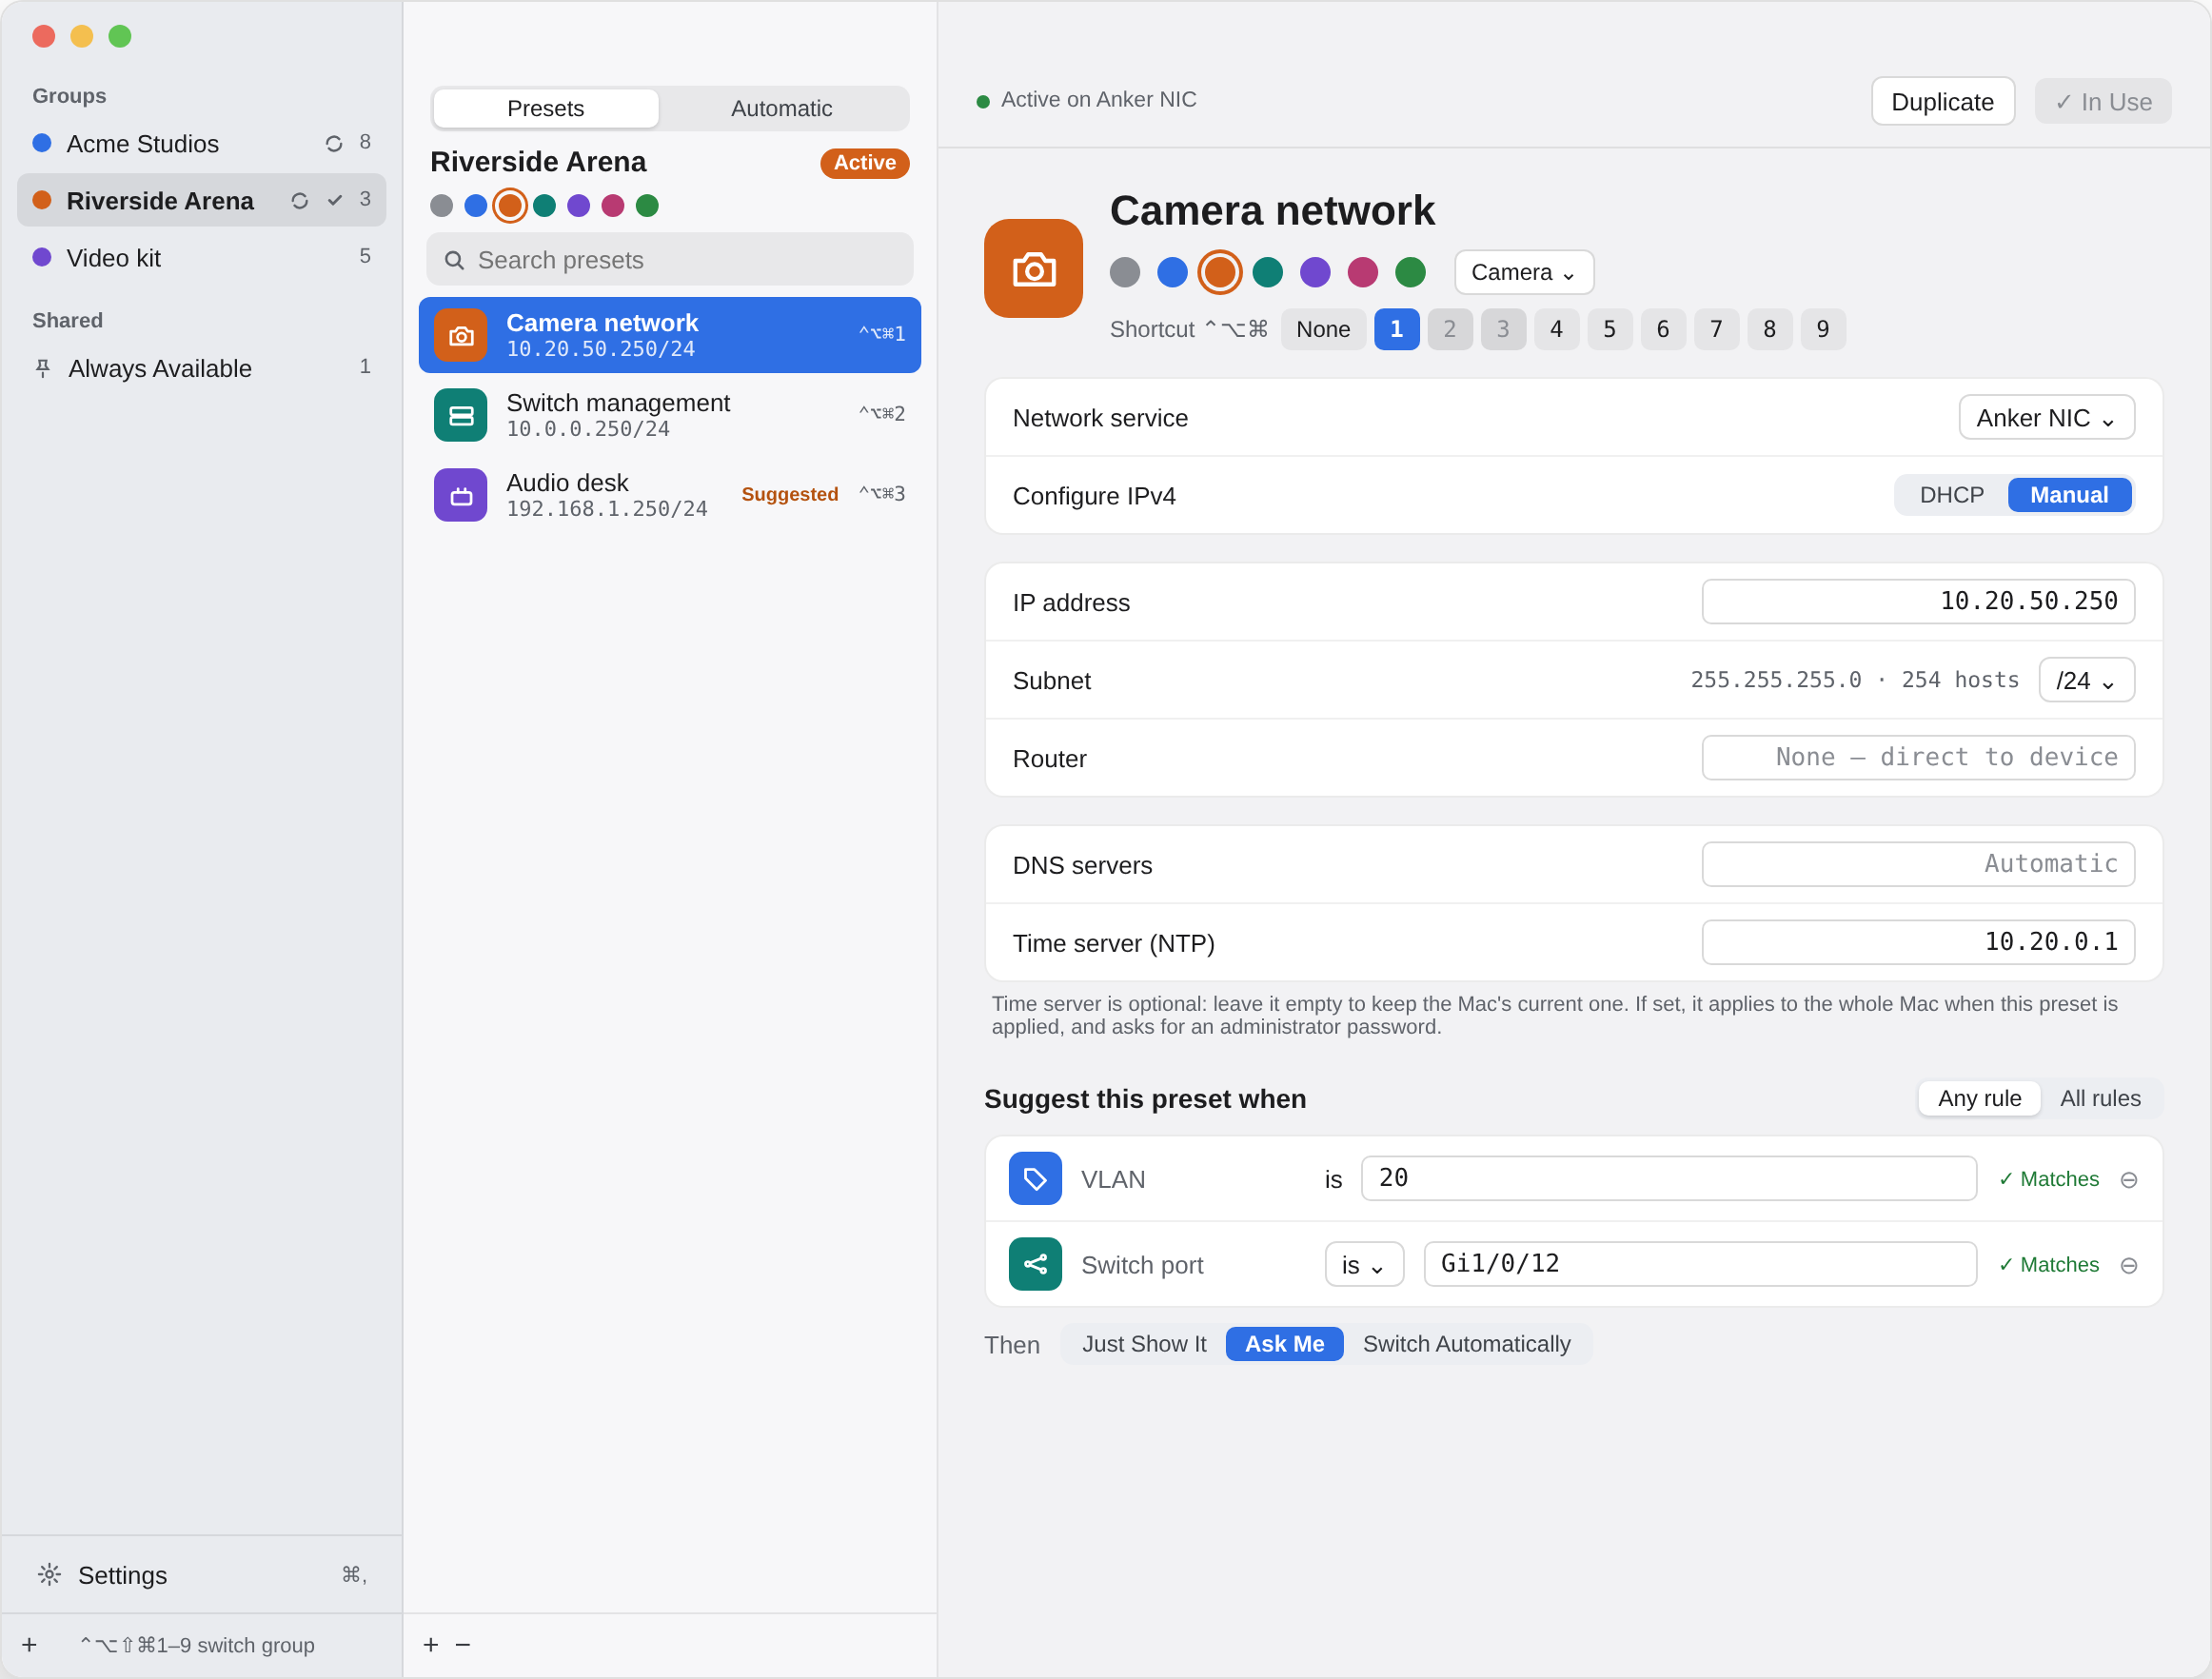Screen dimensions: 2212x1679
Task: Open the Switch port 'is' operator dropdown
Action: [x=1364, y=1264]
